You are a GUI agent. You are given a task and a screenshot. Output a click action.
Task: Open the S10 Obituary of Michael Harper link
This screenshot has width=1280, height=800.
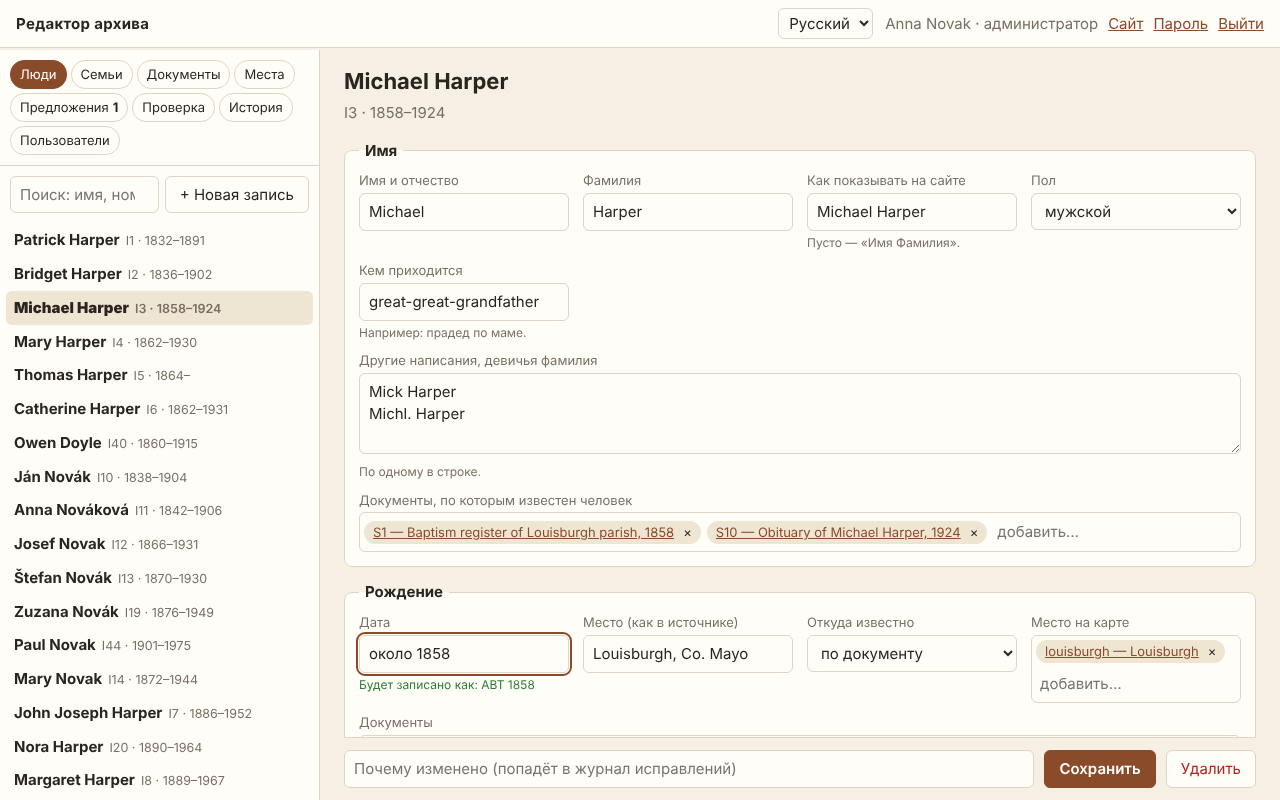(838, 533)
